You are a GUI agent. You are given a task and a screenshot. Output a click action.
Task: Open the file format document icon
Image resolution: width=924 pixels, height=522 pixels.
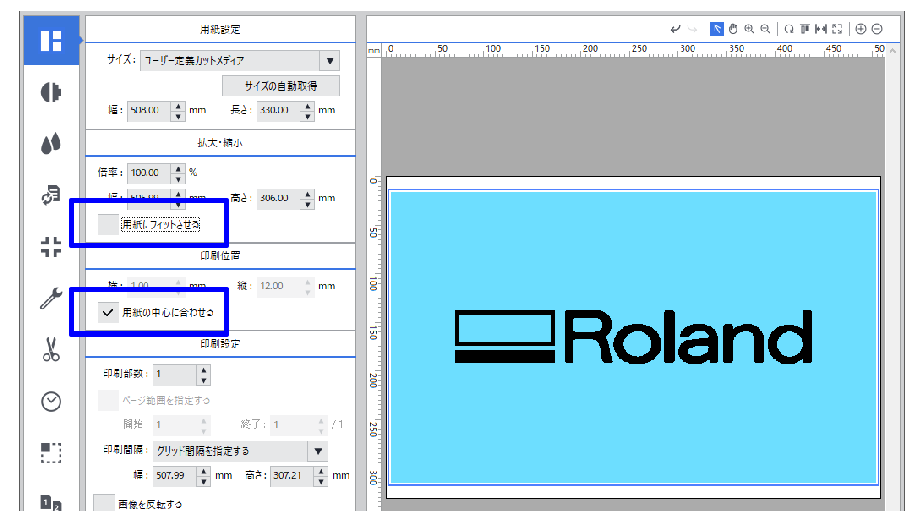coord(51,194)
